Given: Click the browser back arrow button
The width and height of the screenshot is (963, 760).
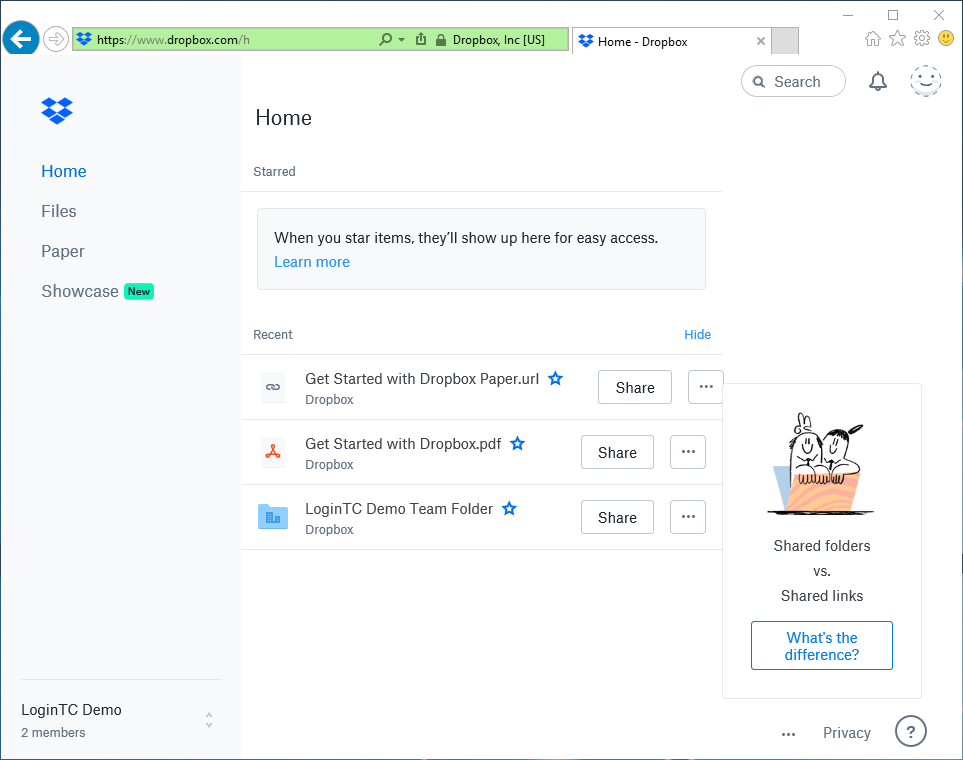Looking at the screenshot, I should click(21, 39).
